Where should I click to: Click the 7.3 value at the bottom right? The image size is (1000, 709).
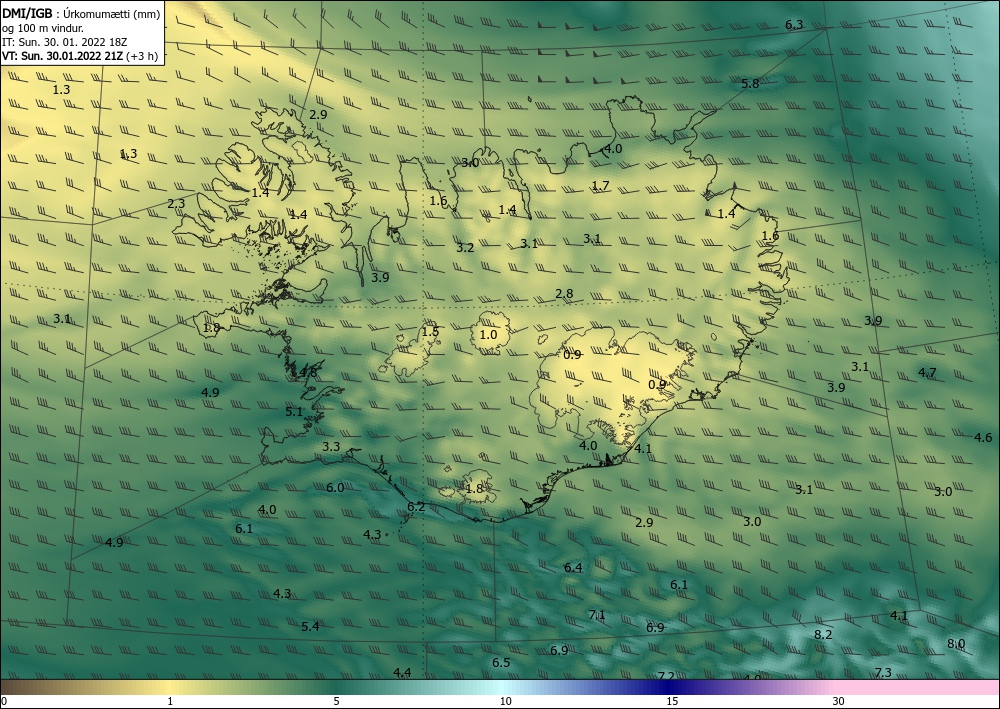point(883,673)
